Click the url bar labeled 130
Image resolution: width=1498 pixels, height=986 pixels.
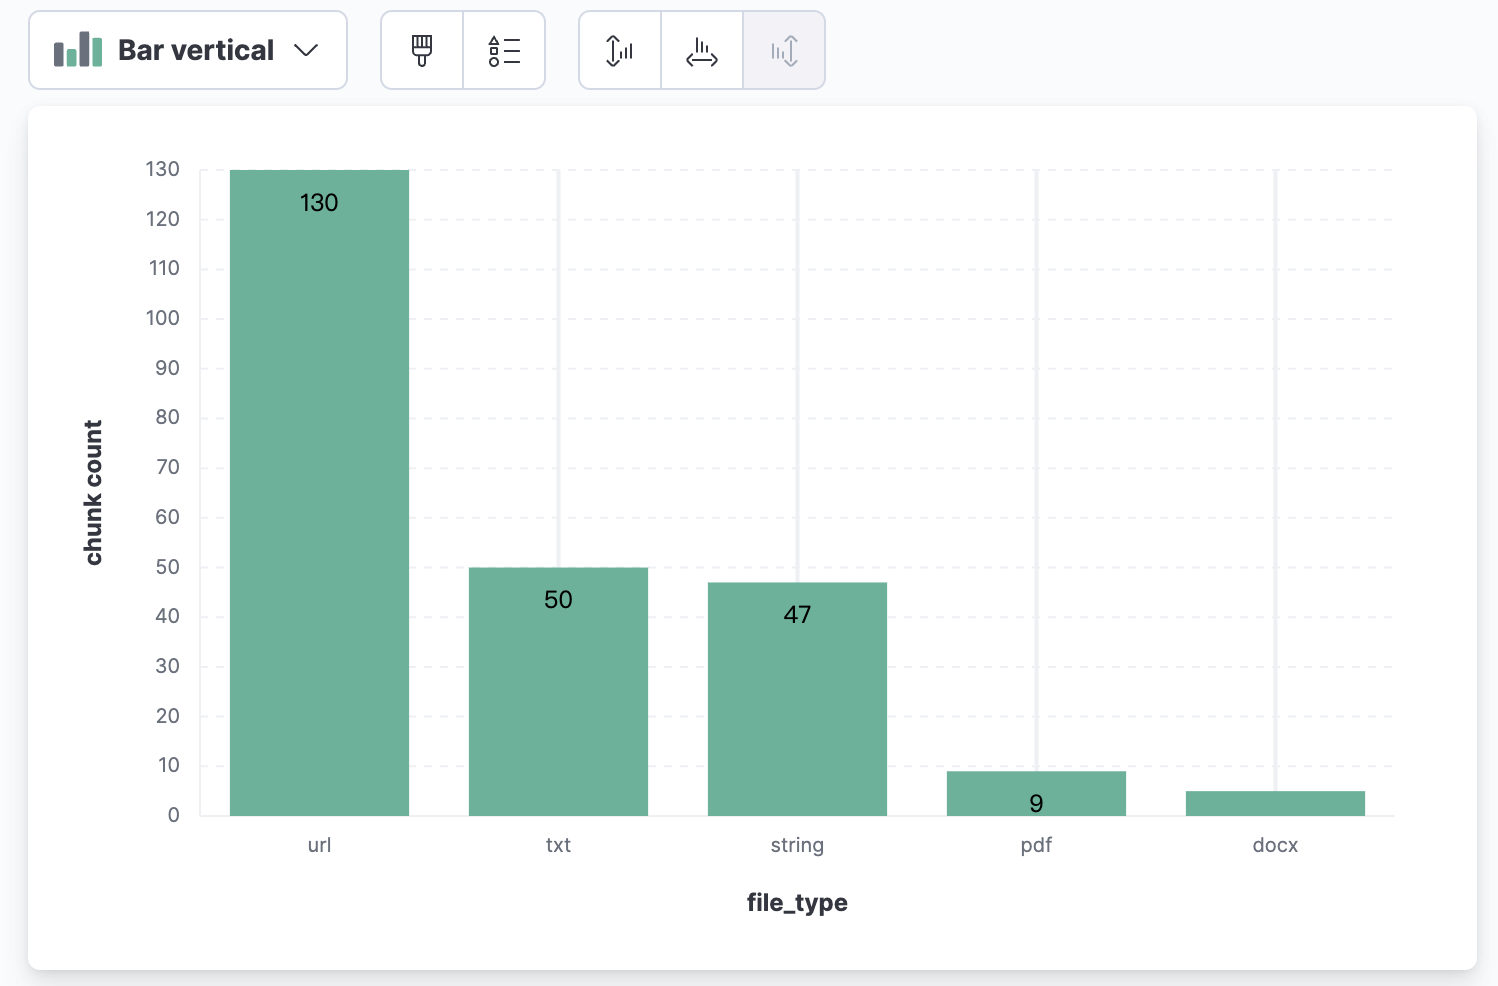pyautogui.click(x=319, y=493)
